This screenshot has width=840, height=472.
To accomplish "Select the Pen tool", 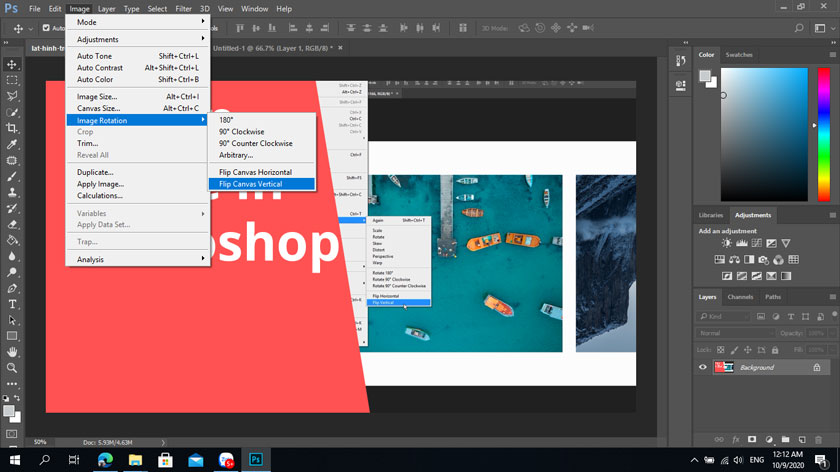I will (x=12, y=288).
